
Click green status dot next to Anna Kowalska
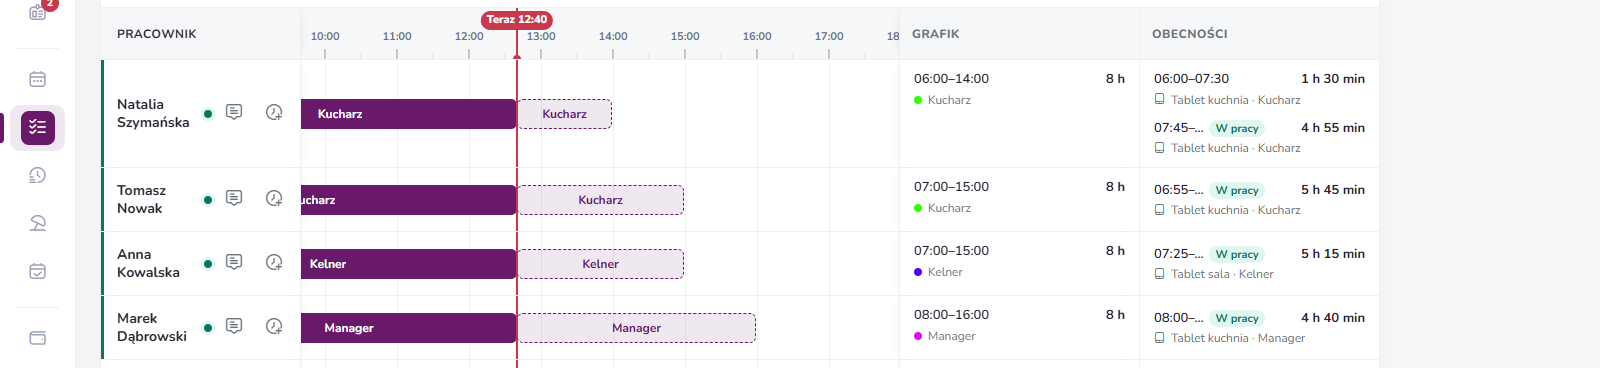coord(208,264)
